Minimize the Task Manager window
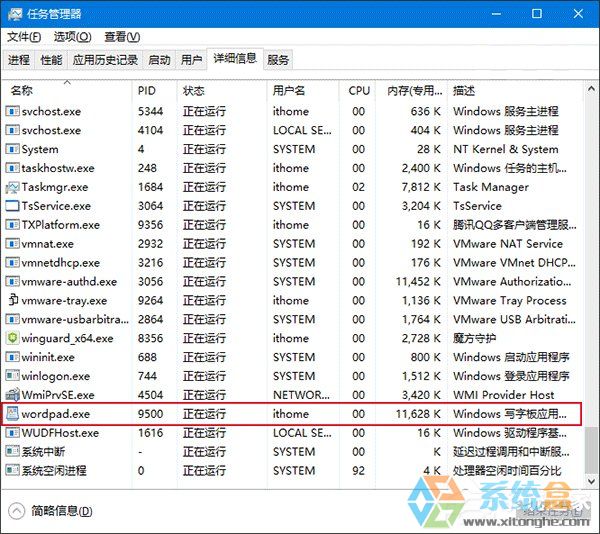Image resolution: width=600 pixels, height=534 pixels. [496, 14]
